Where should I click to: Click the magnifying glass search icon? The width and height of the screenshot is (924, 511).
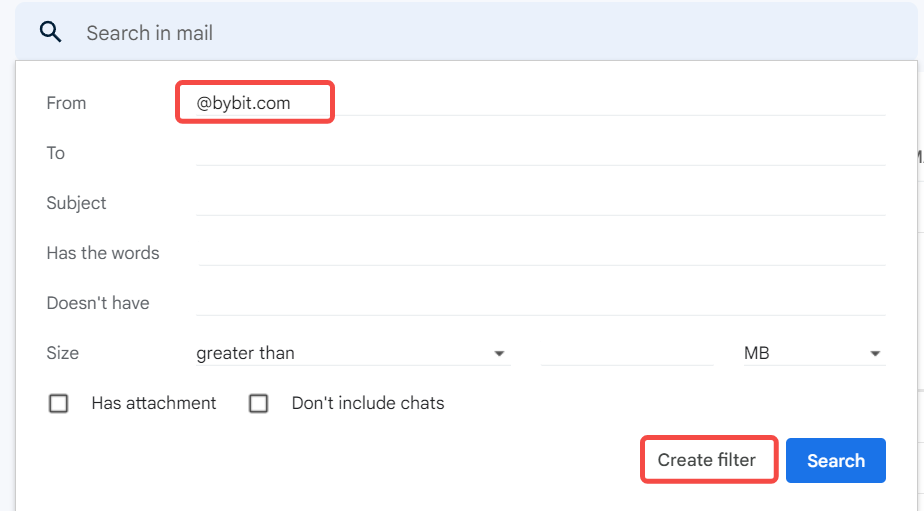click(x=51, y=32)
